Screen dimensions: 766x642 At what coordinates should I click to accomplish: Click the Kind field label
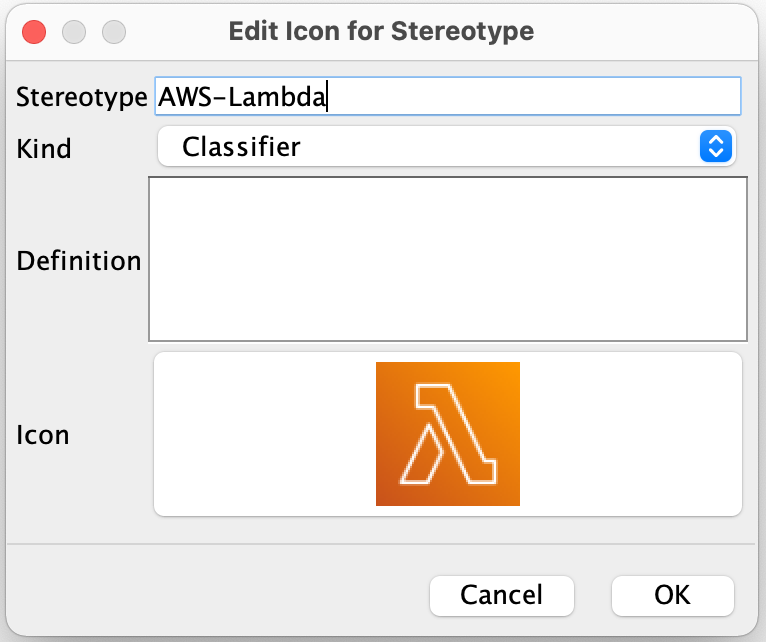click(44, 149)
